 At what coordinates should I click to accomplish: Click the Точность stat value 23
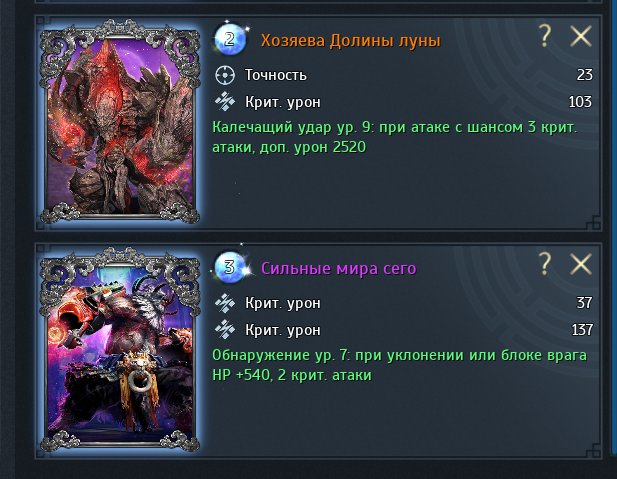click(x=584, y=75)
